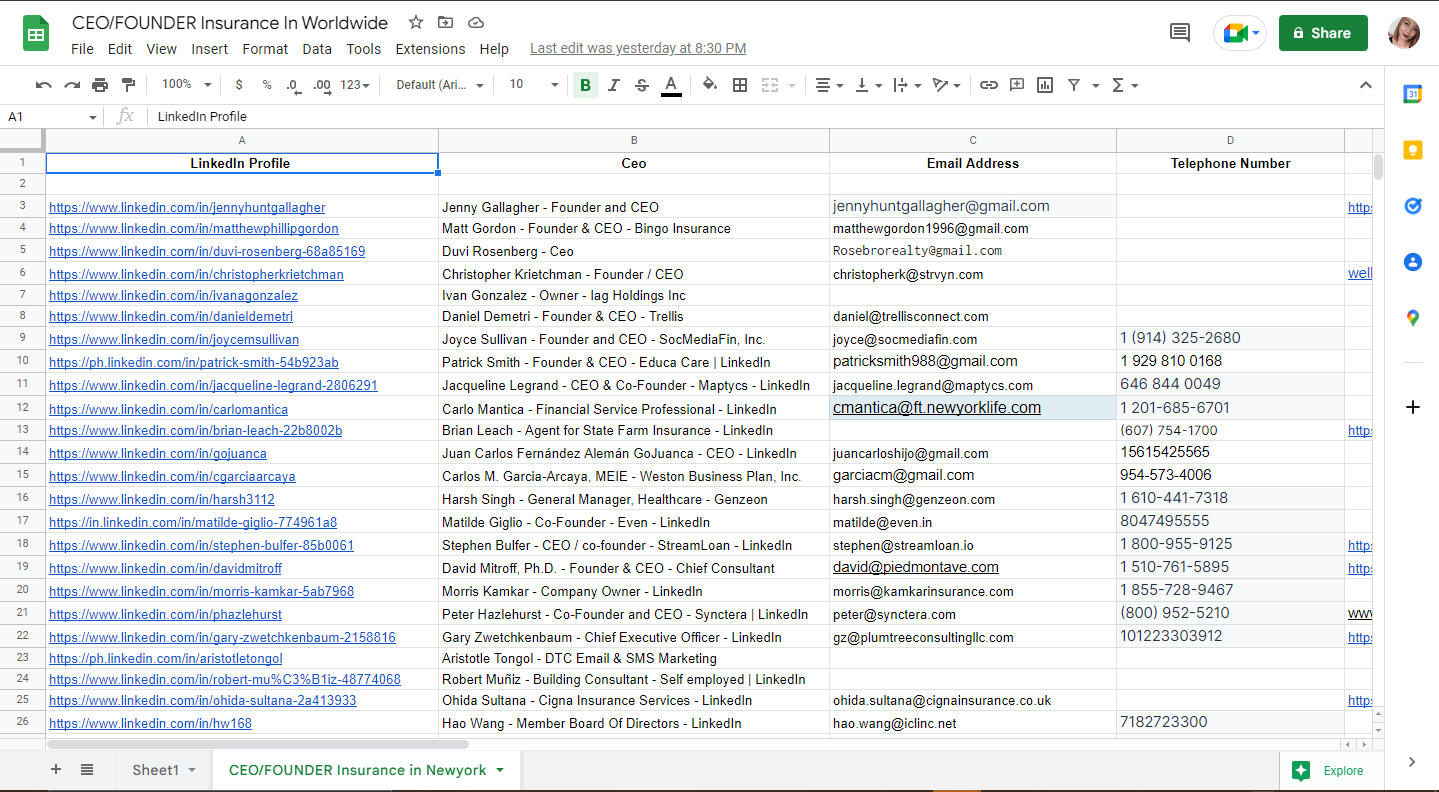Open the Borders tool

point(740,85)
